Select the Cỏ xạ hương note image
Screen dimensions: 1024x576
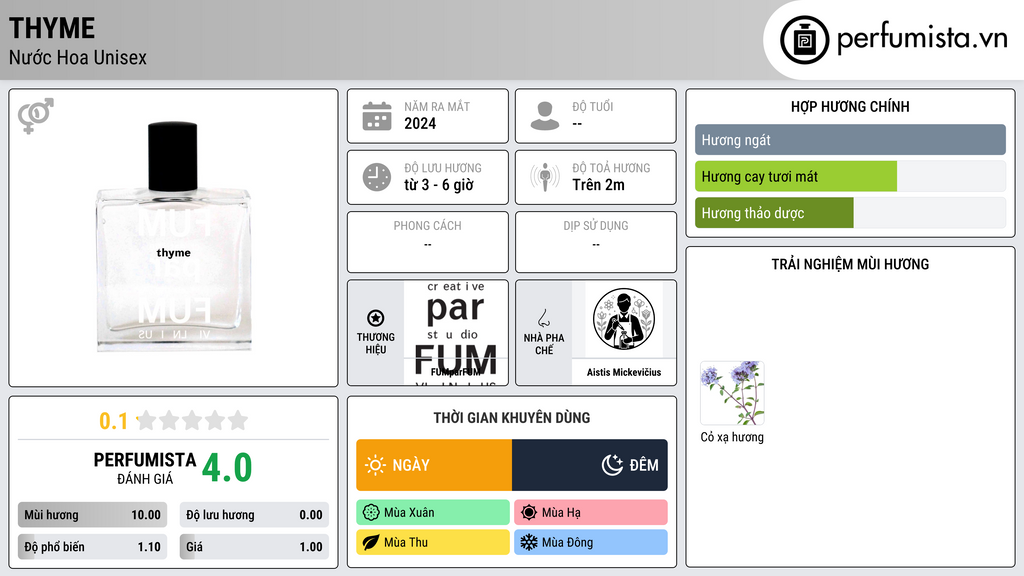pyautogui.click(x=732, y=393)
